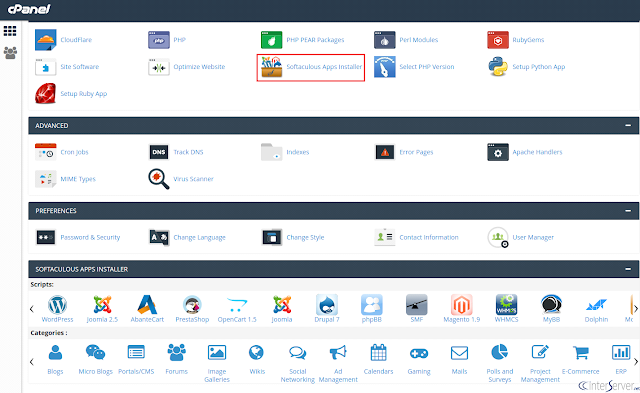Open the E-Commerce category
The image size is (640, 393).
(x=580, y=353)
